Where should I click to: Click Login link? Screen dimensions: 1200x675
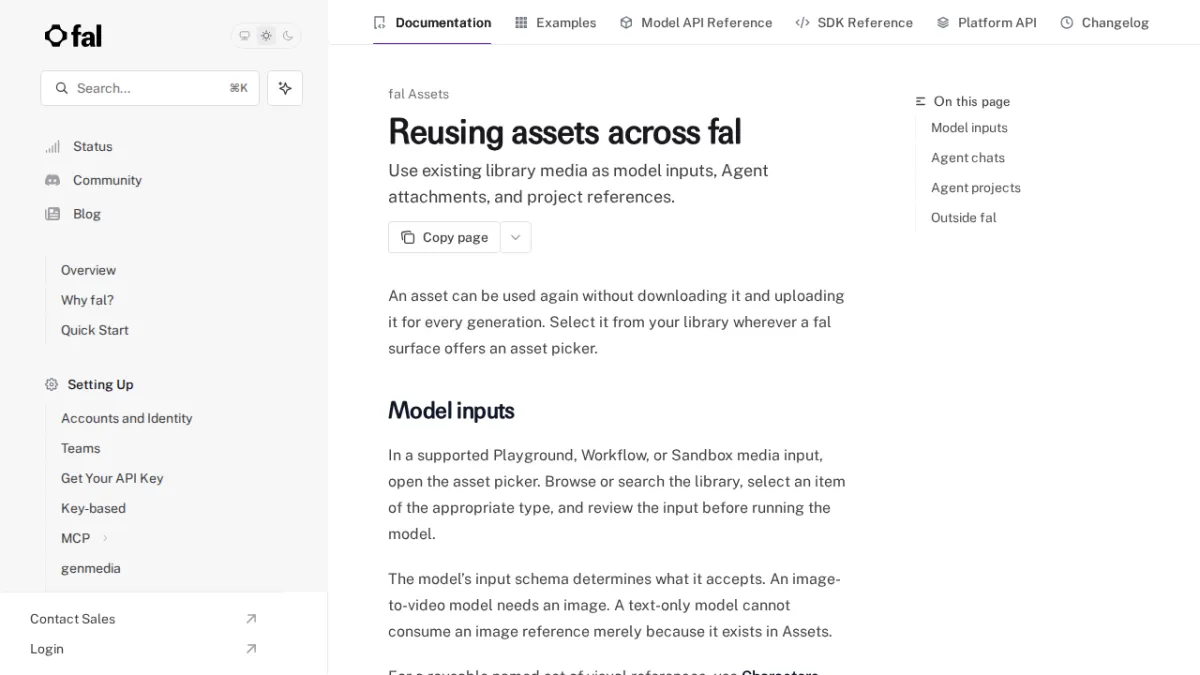point(47,649)
